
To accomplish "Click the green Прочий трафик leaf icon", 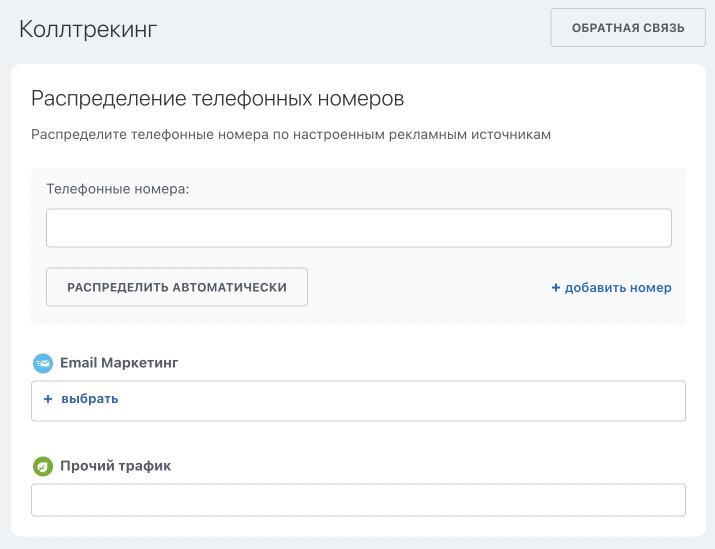I will tap(42, 466).
